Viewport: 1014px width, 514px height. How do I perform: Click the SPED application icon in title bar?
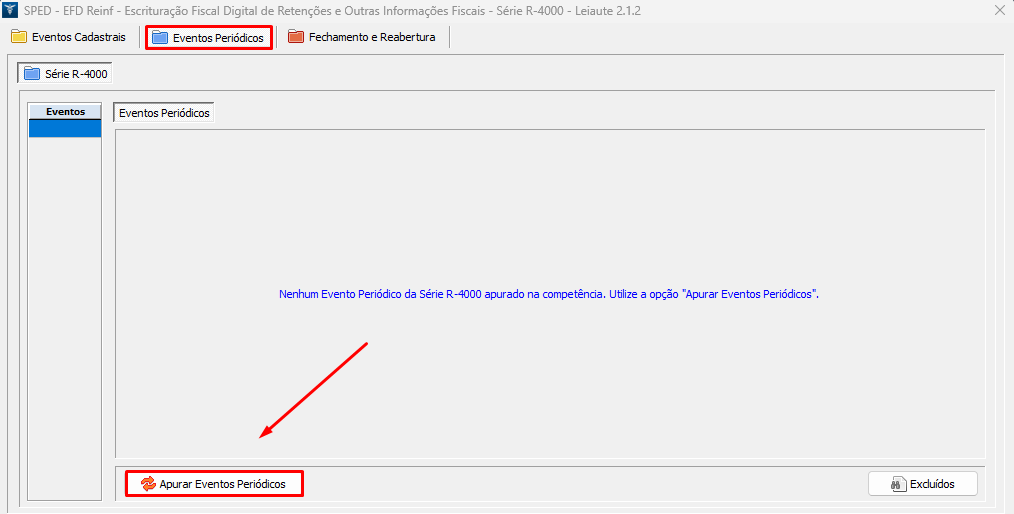click(x=11, y=10)
